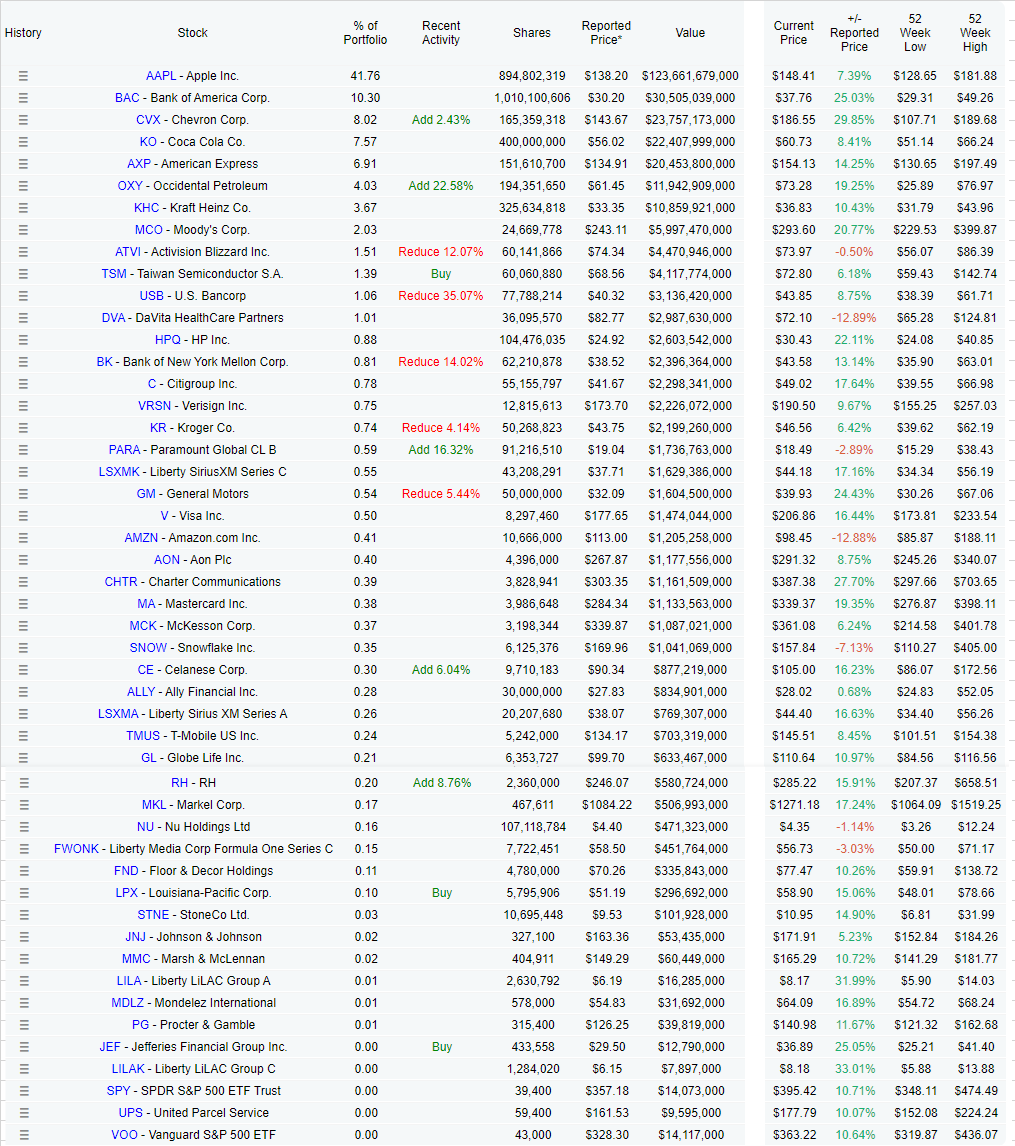Select the 33.01% change for LILAK
This screenshot has width=1015, height=1146.
[855, 1069]
